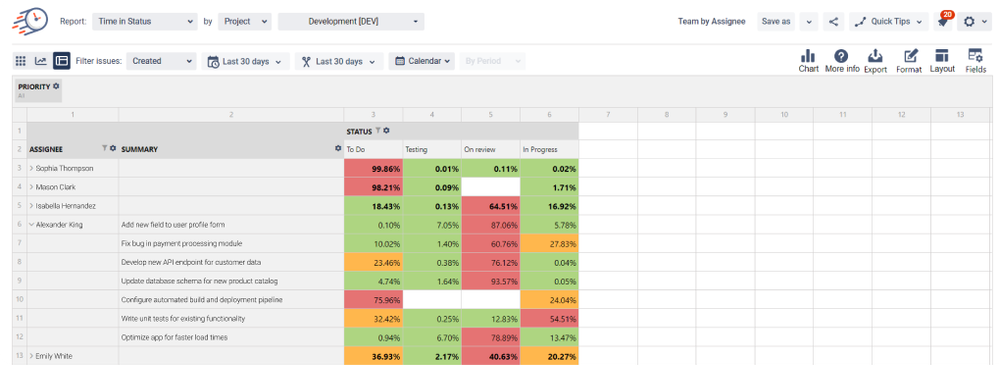Screen dimensions: 999x365
Task: Expand the Sophia Thompson row
Action: [x=31, y=169]
